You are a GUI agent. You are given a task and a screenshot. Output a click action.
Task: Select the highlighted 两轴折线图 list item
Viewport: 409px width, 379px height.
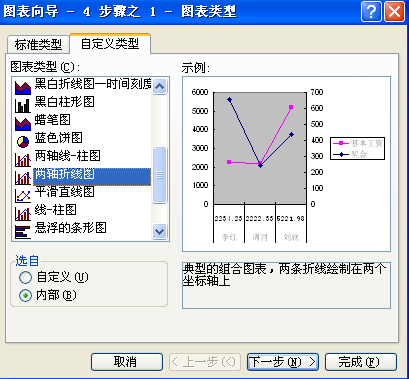[x=92, y=177]
